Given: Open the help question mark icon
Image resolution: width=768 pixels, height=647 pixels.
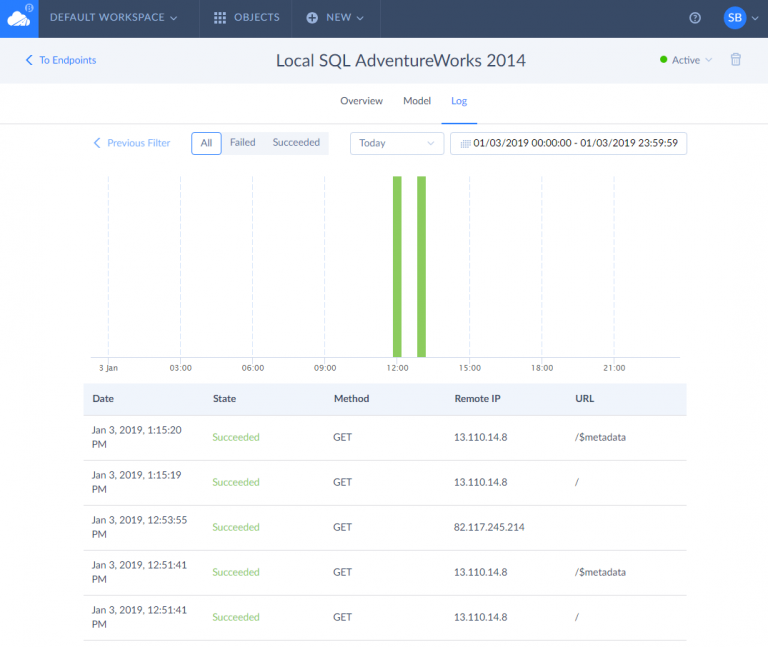Looking at the screenshot, I should pyautogui.click(x=695, y=18).
